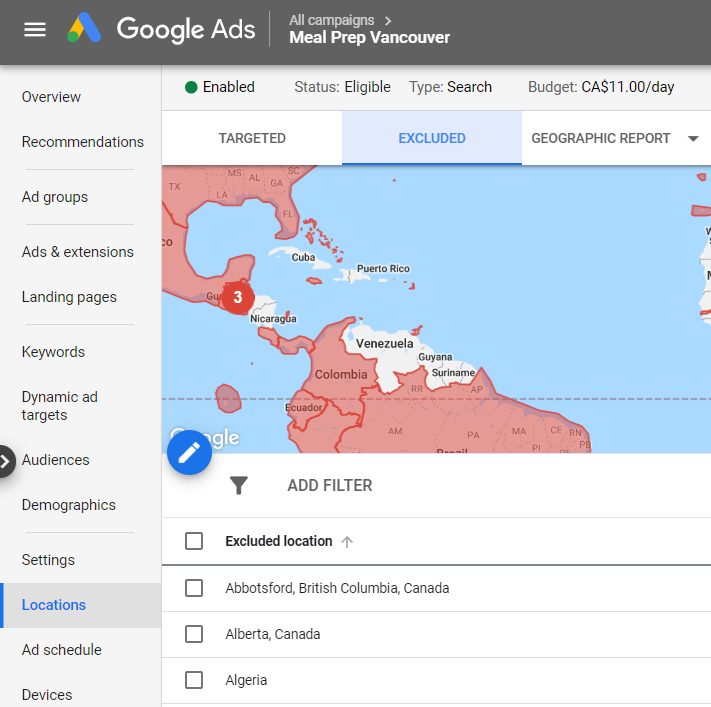Open the hamburger main menu
The width and height of the screenshot is (711, 707).
(x=35, y=29)
